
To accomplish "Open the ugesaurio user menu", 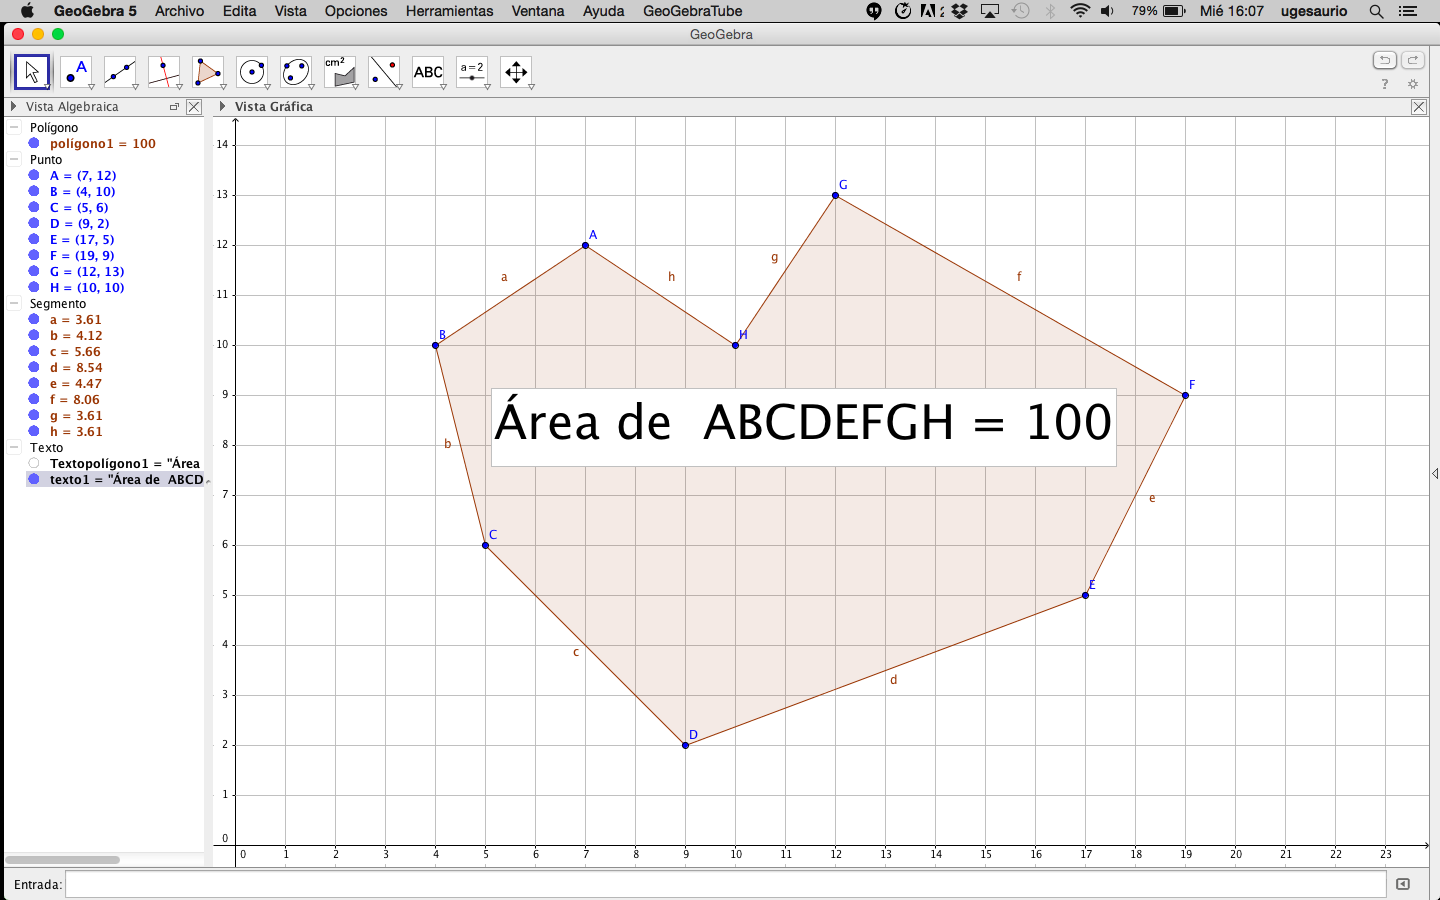I will 1314,11.
